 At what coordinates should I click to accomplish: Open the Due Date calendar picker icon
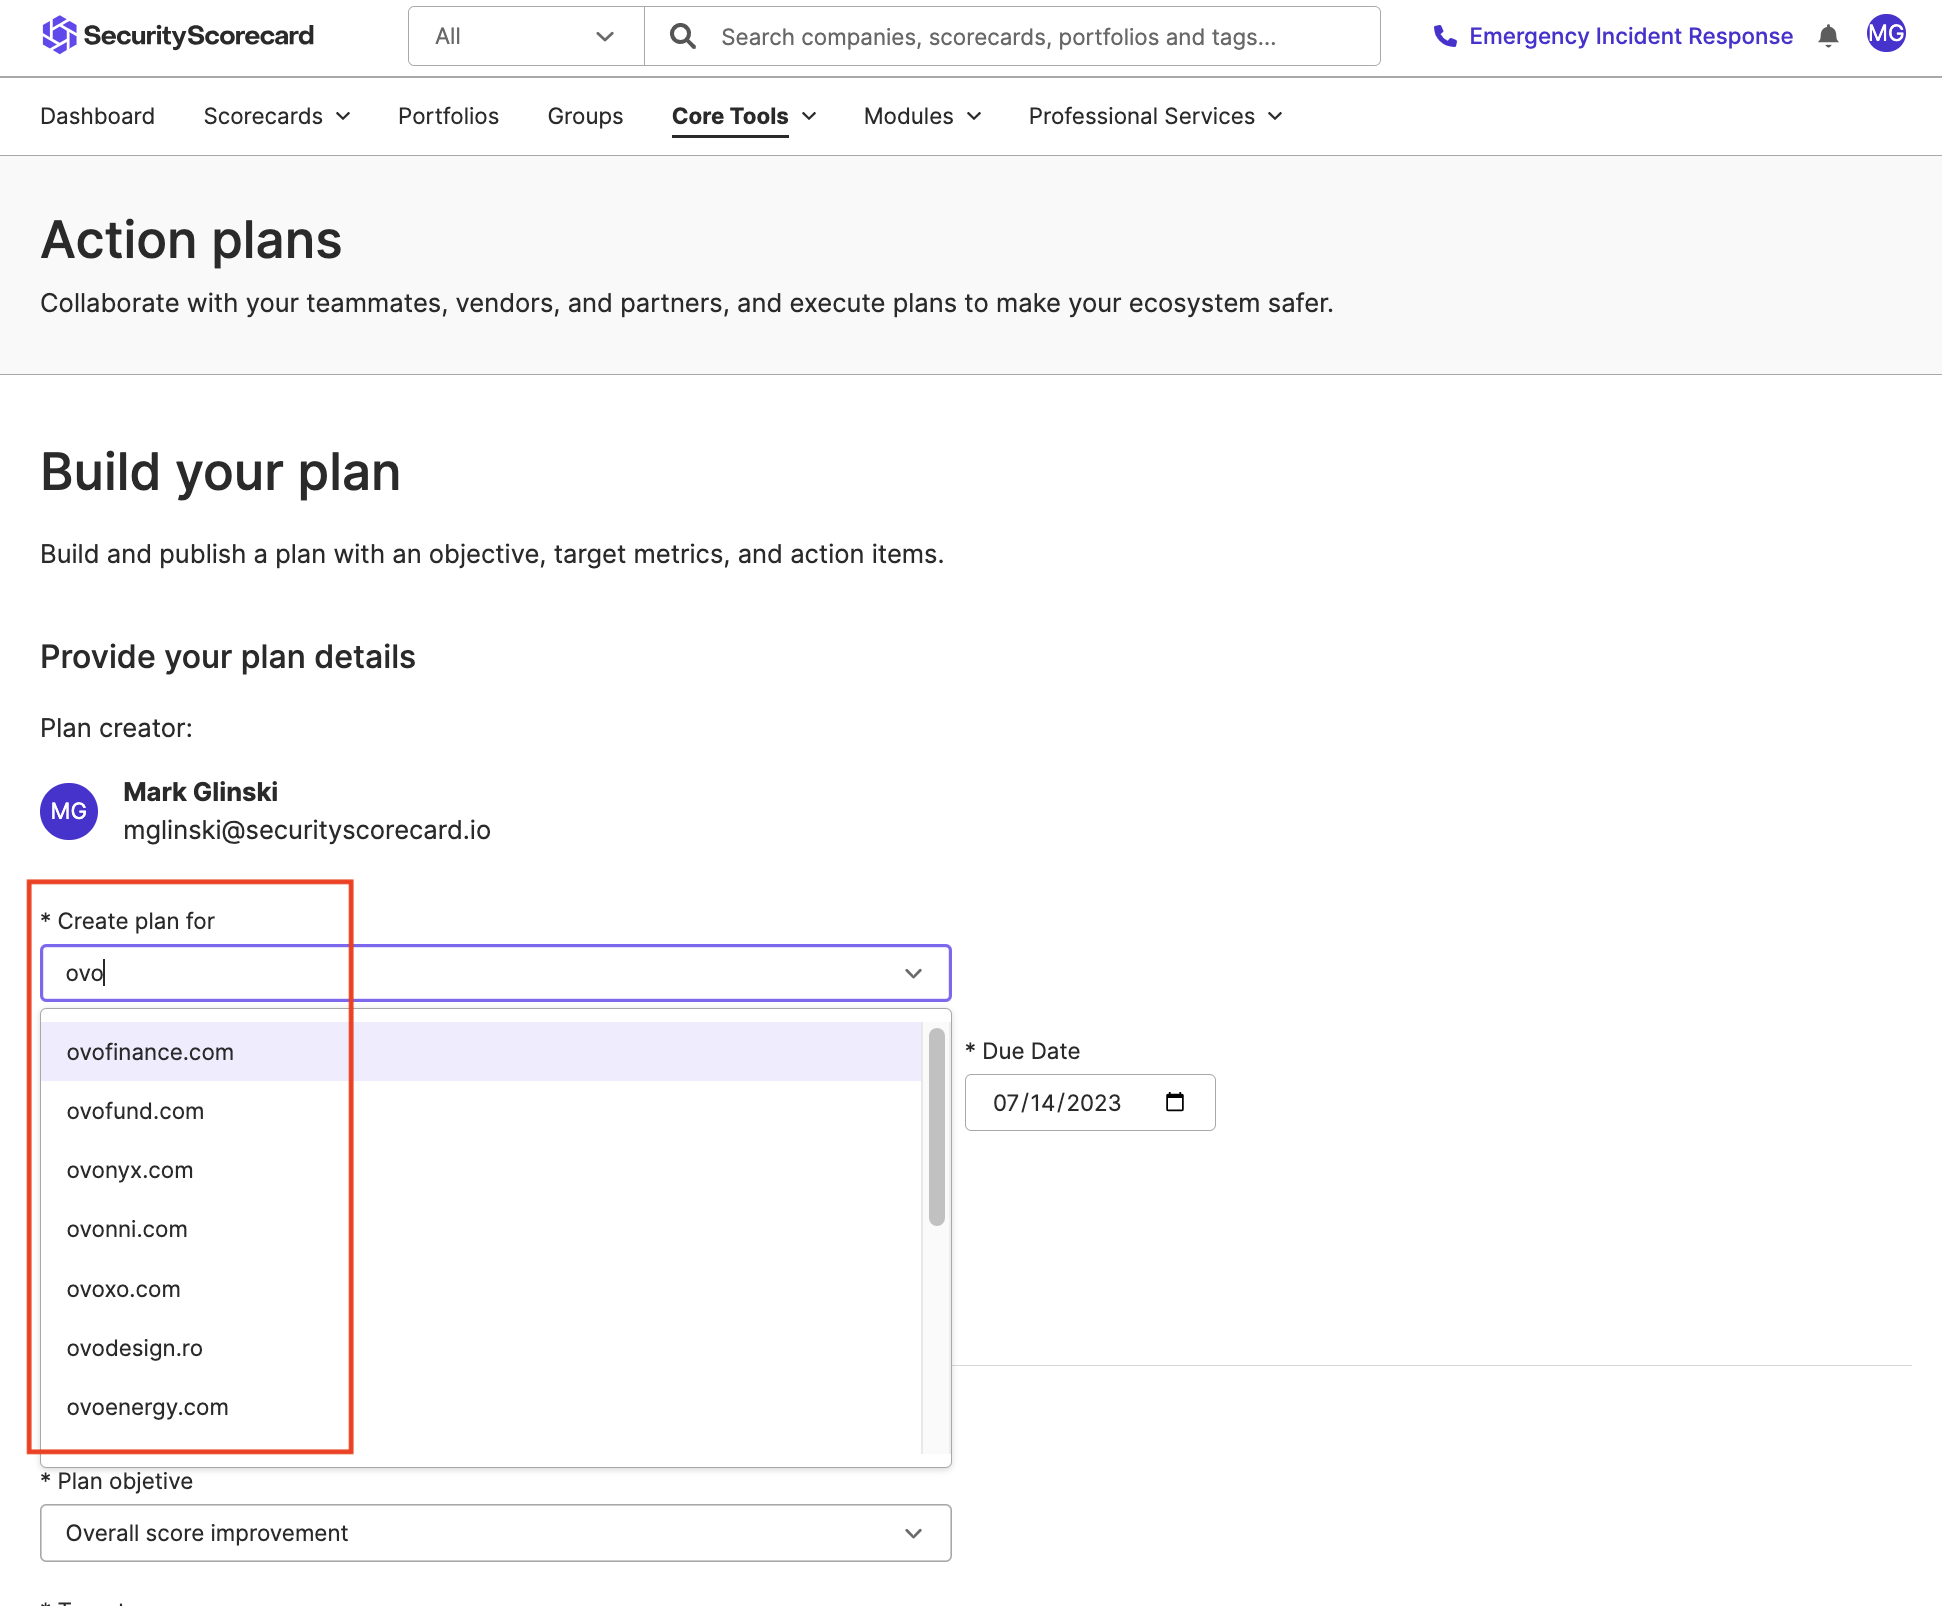pyautogui.click(x=1175, y=1102)
